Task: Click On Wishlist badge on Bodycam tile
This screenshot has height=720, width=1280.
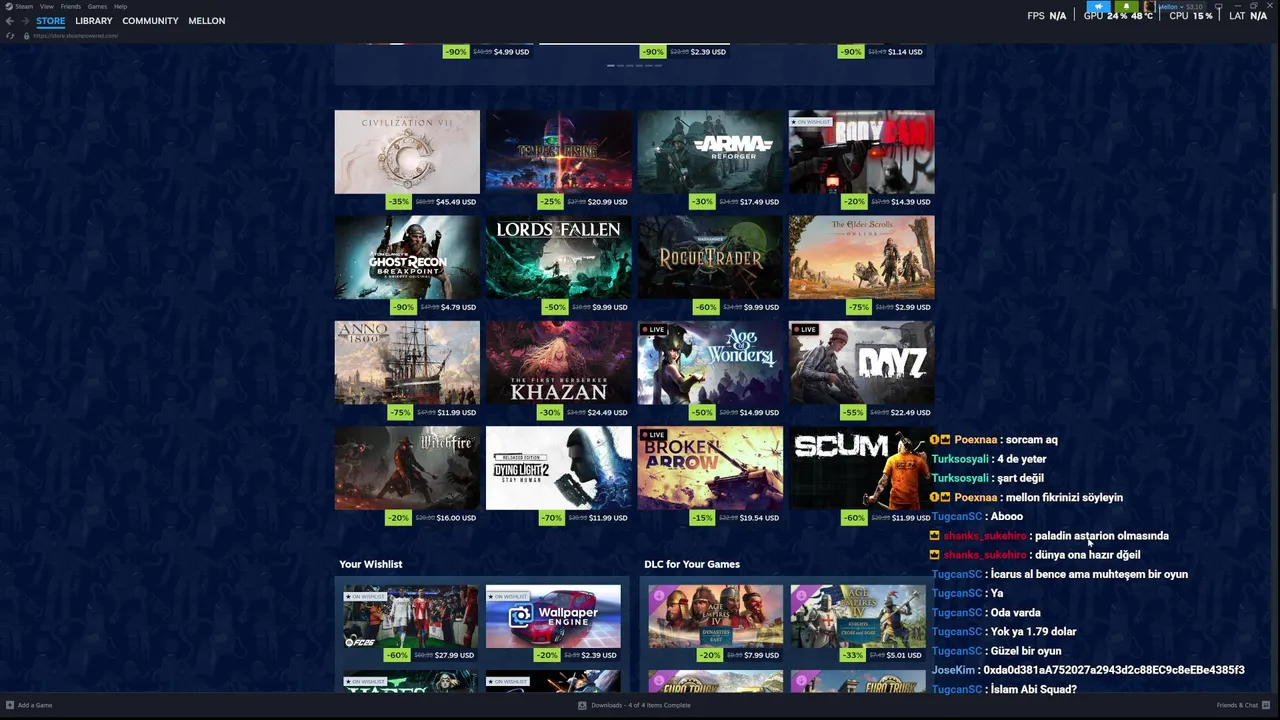Action: point(811,122)
